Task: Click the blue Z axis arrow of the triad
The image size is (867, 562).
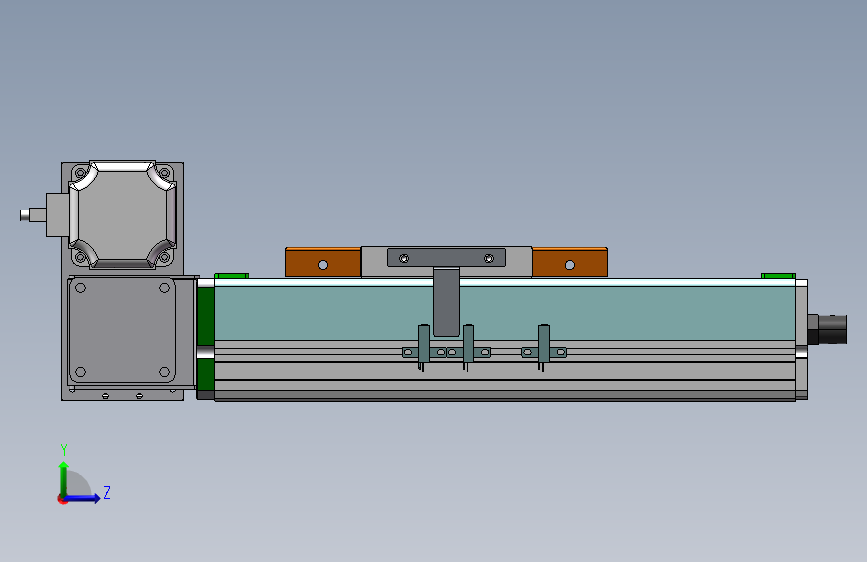Action: point(83,498)
